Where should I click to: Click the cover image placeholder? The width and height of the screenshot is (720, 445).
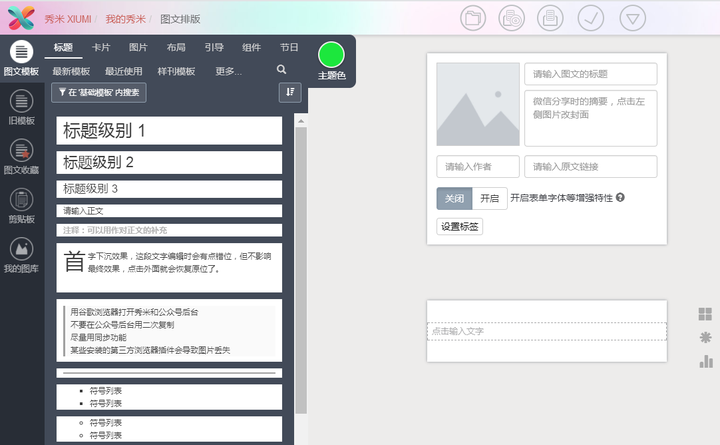click(478, 104)
